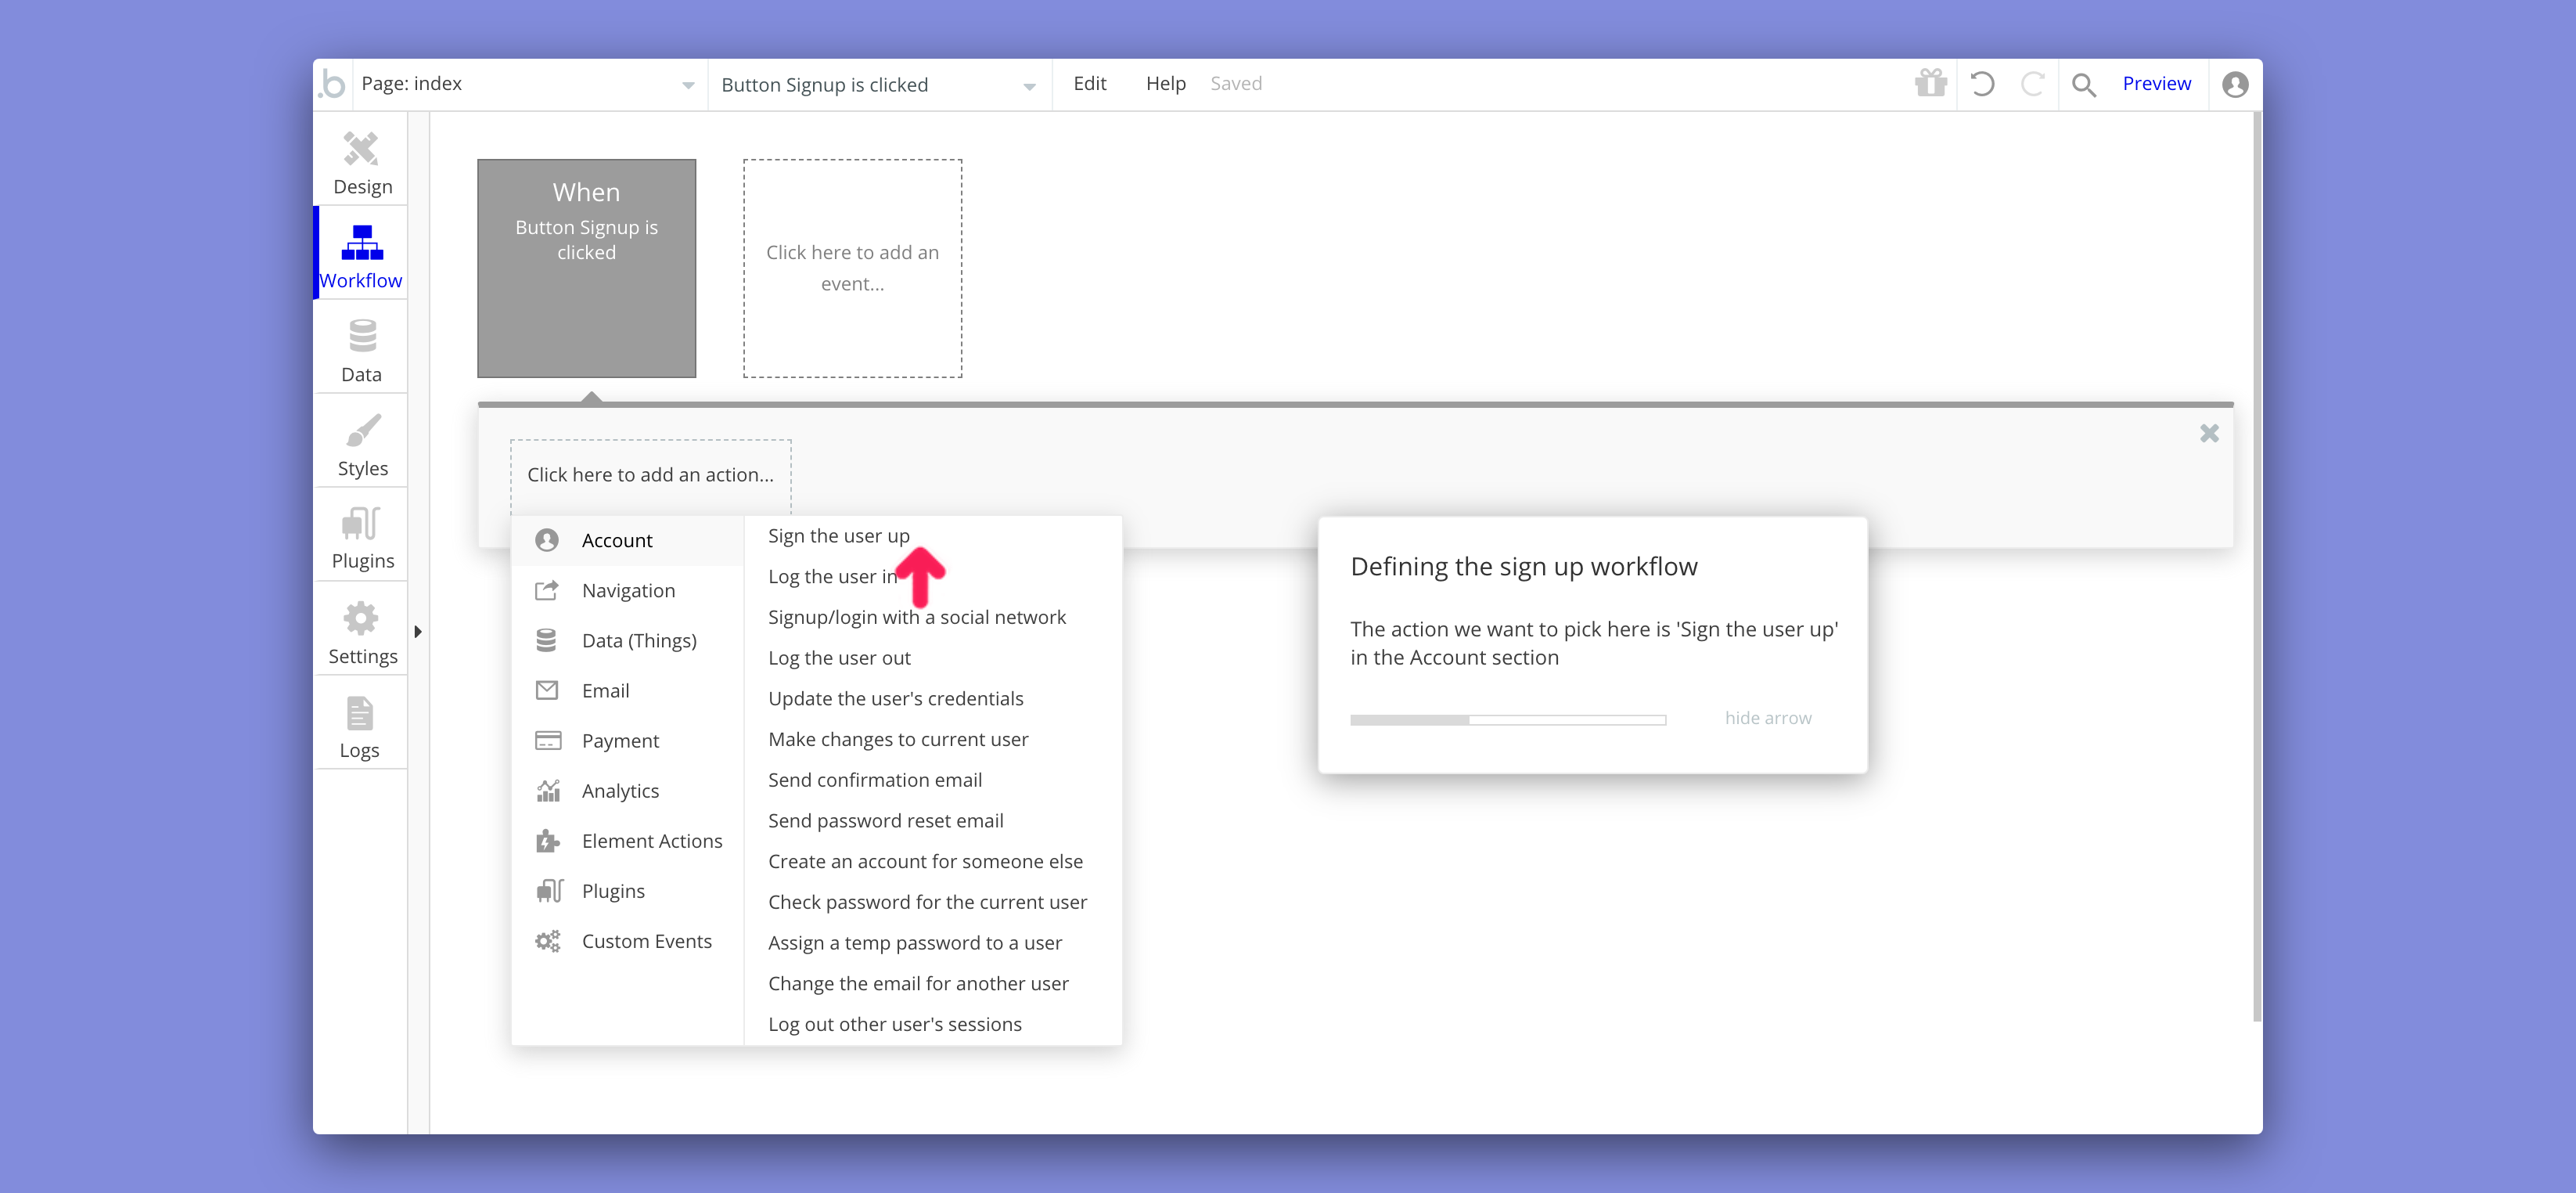Select the 'When Button Signup is clicked' event
The height and width of the screenshot is (1193, 2576).
pos(586,268)
